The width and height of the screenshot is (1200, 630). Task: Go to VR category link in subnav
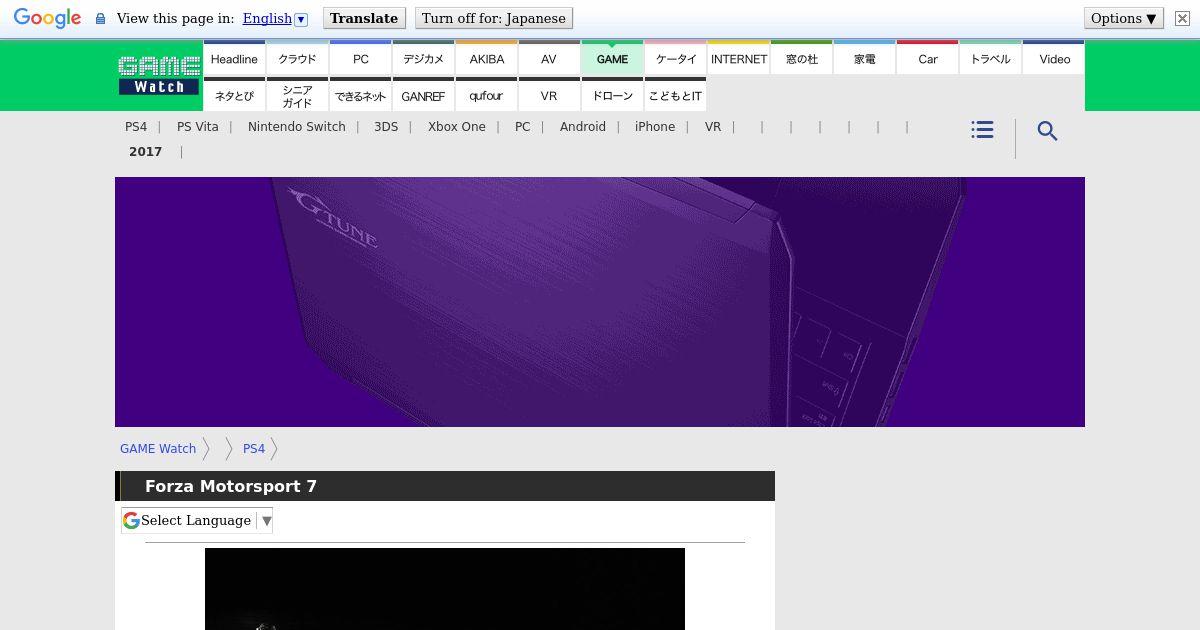tap(713, 127)
